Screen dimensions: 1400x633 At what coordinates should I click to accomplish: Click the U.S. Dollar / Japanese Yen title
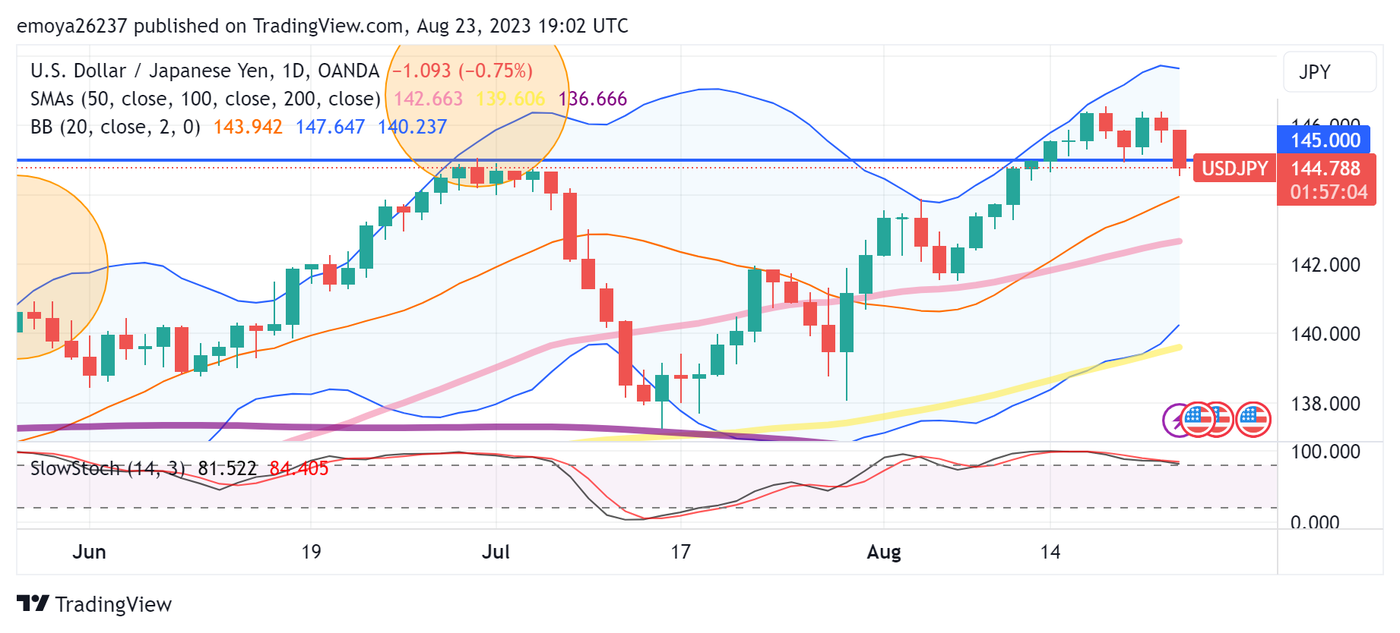coord(164,71)
